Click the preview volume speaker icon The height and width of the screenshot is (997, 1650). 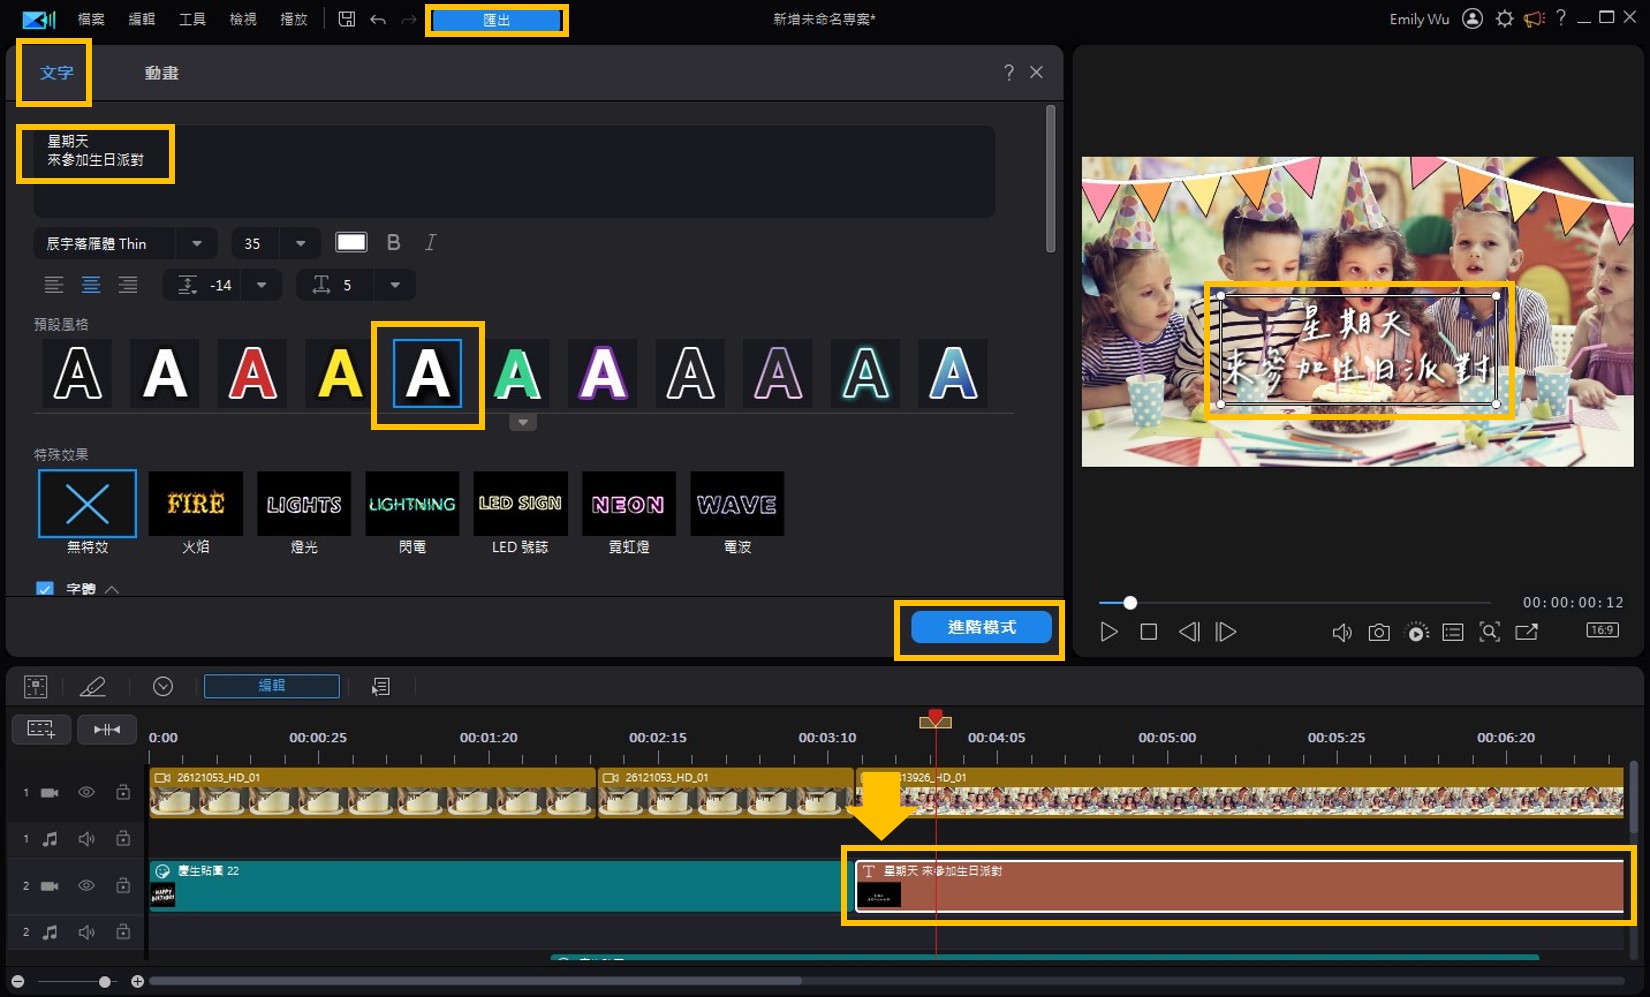pos(1341,632)
